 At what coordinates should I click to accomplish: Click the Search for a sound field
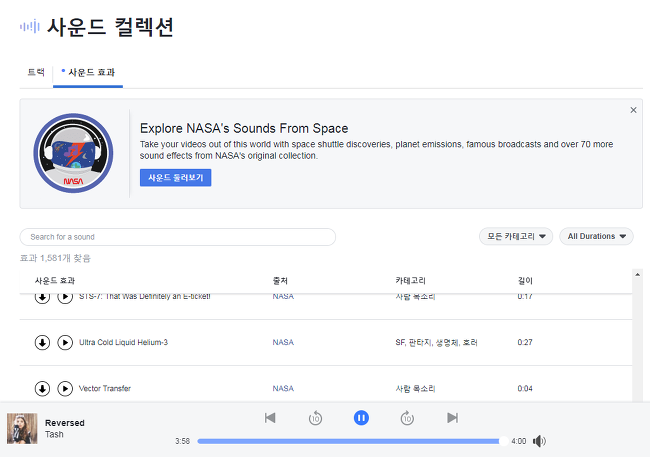pos(177,237)
